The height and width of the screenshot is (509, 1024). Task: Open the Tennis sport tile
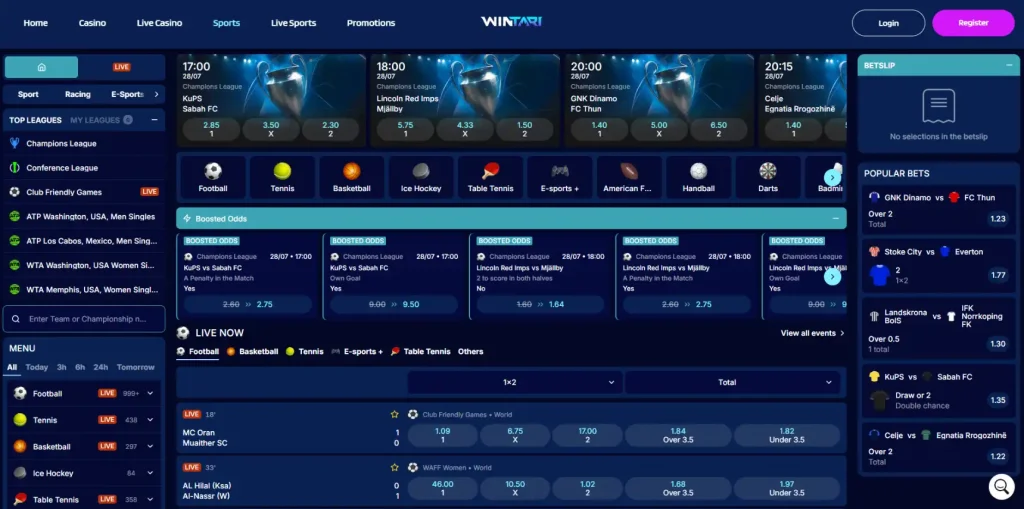[x=282, y=177]
